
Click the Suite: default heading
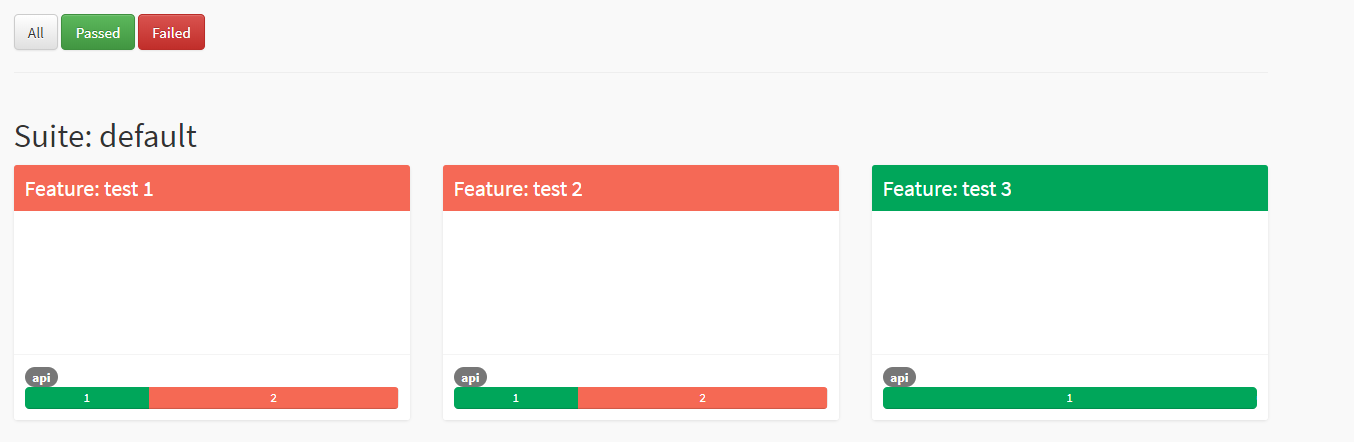(105, 136)
